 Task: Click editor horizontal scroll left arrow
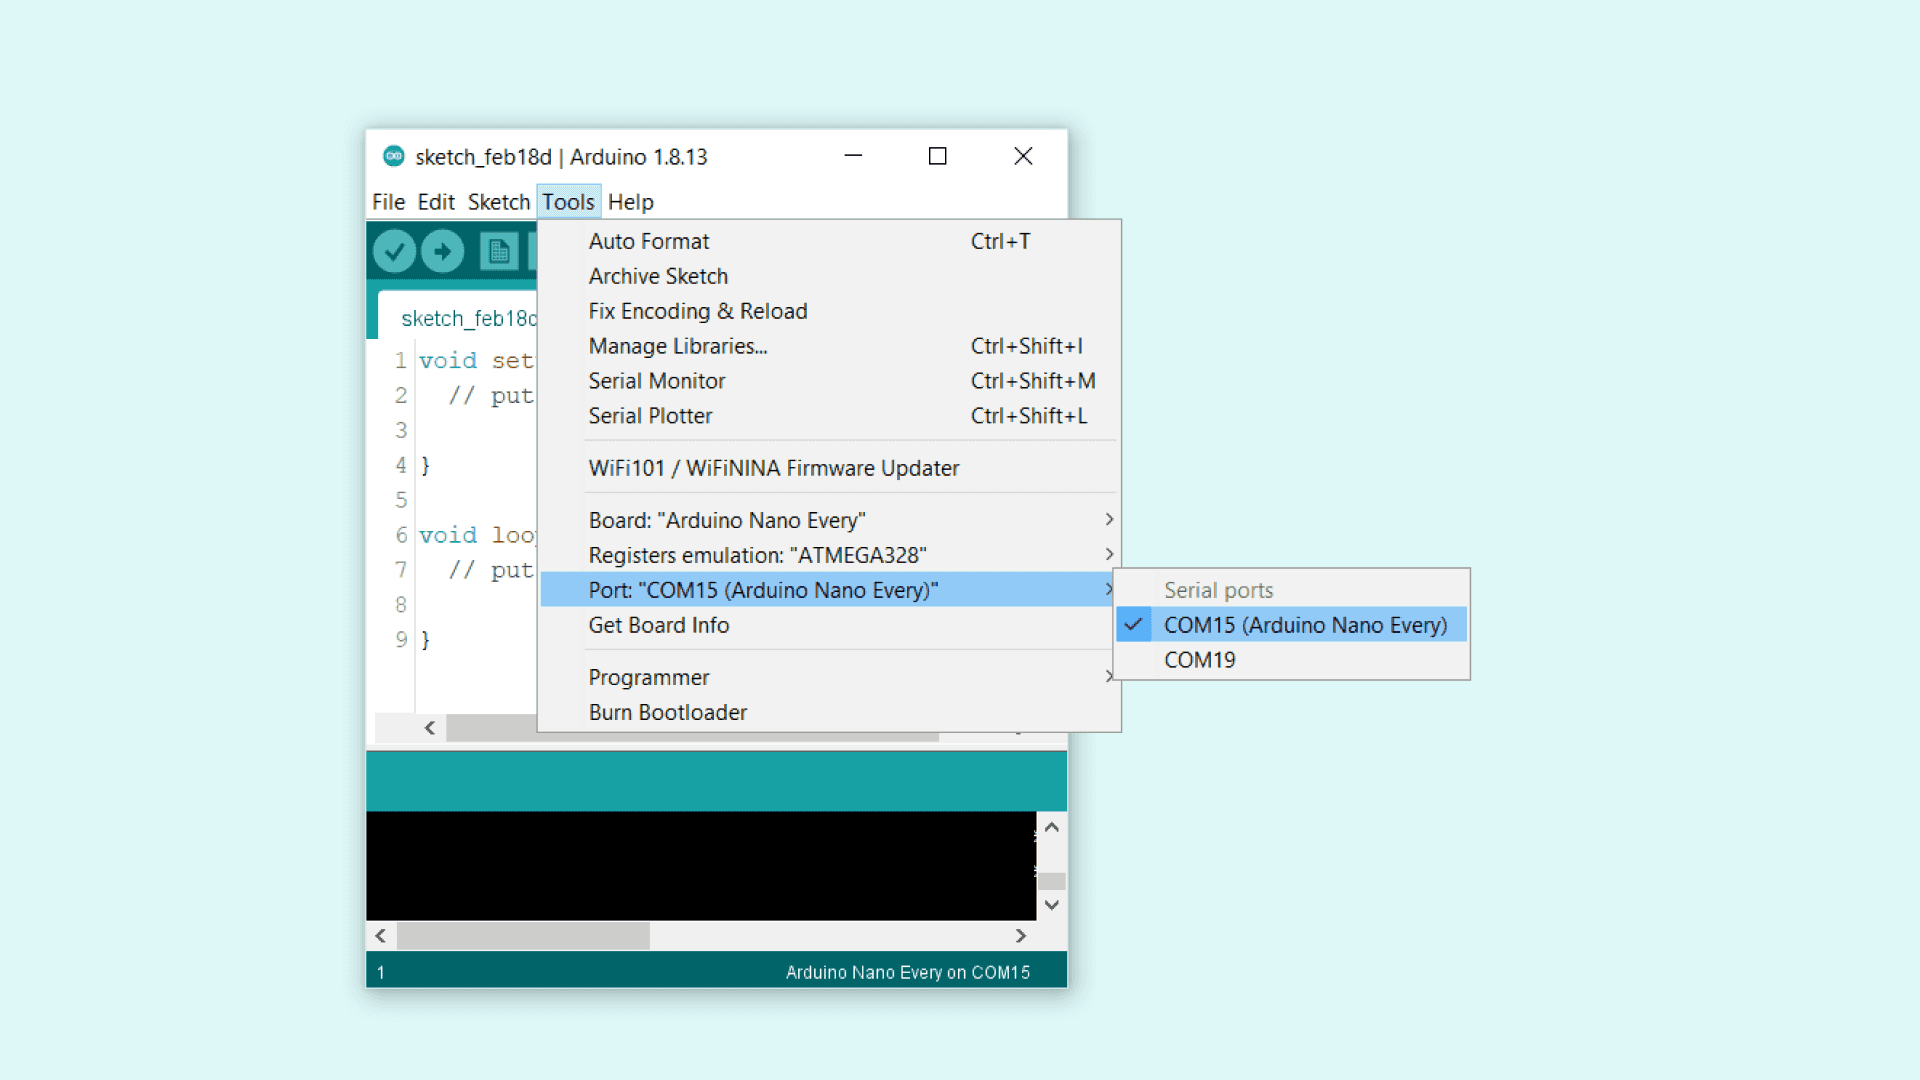430,728
